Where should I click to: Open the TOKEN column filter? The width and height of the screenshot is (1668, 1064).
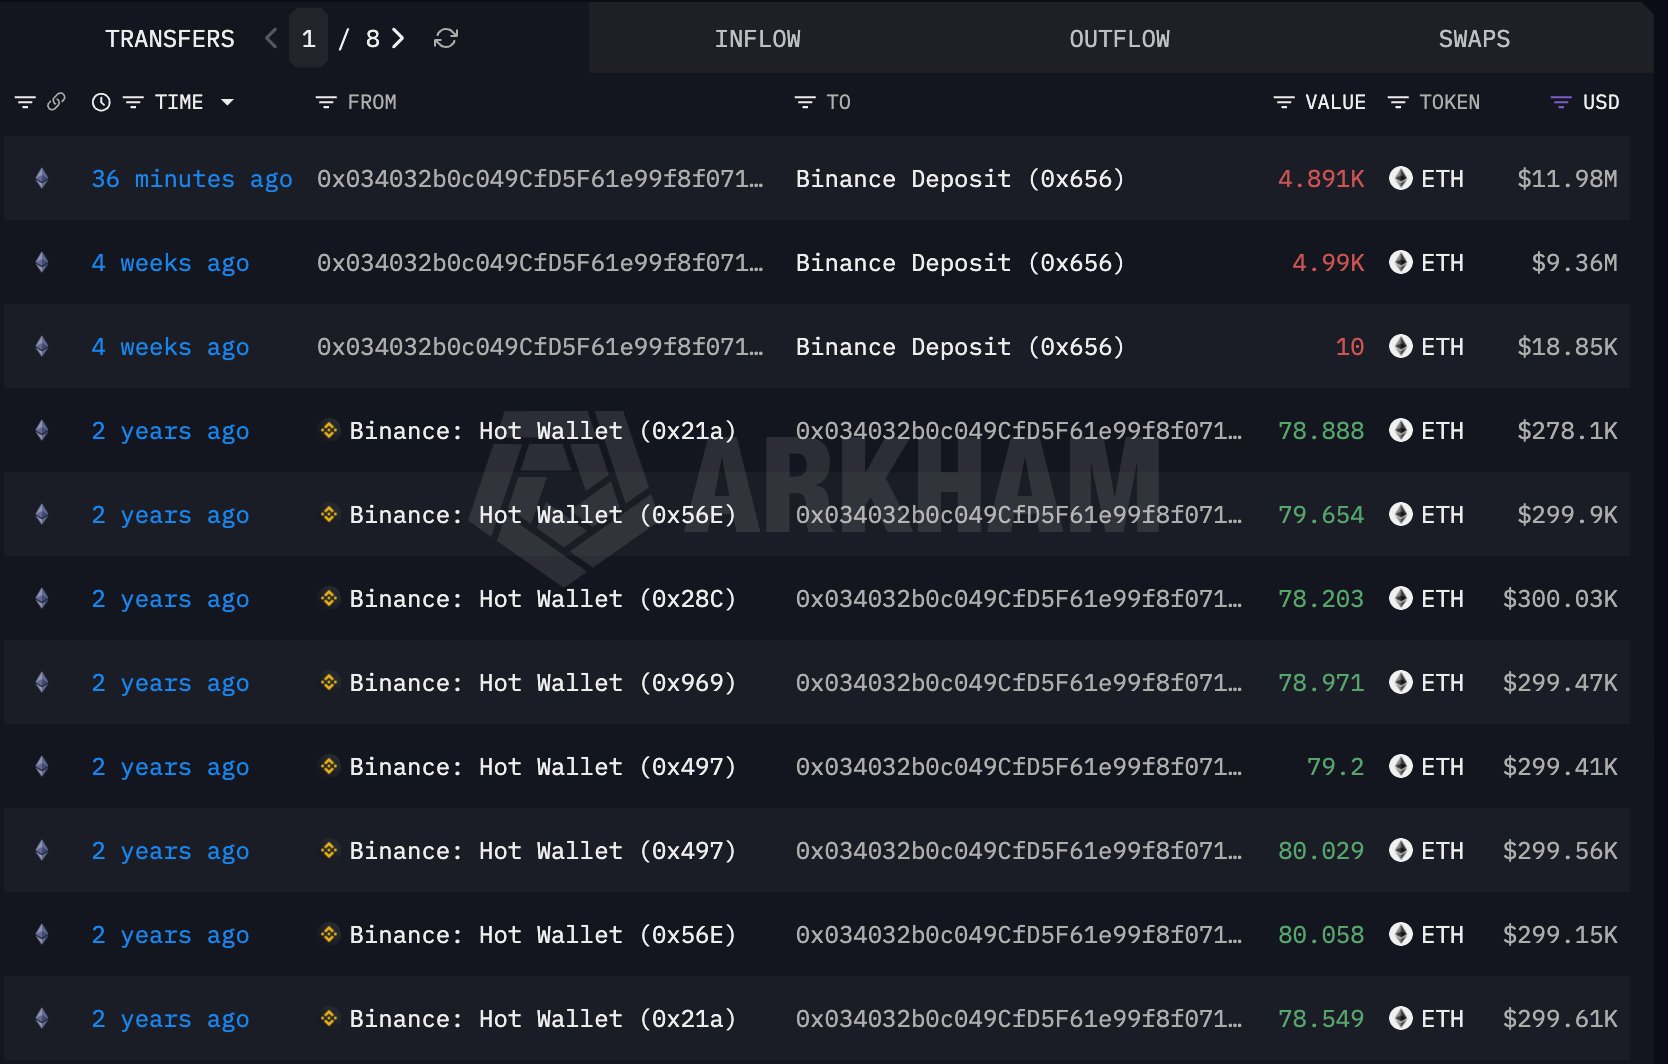coord(1398,102)
